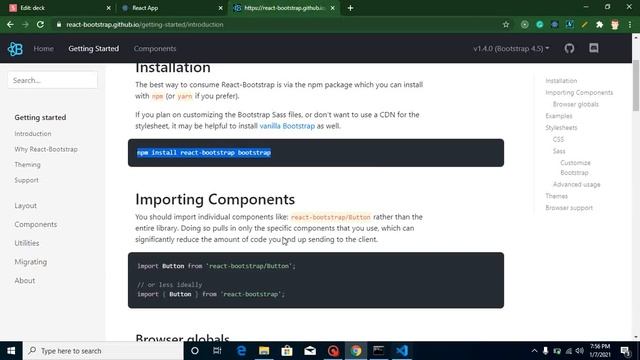Click the highlighted npm install command text
The height and width of the screenshot is (360, 640).
coord(204,153)
